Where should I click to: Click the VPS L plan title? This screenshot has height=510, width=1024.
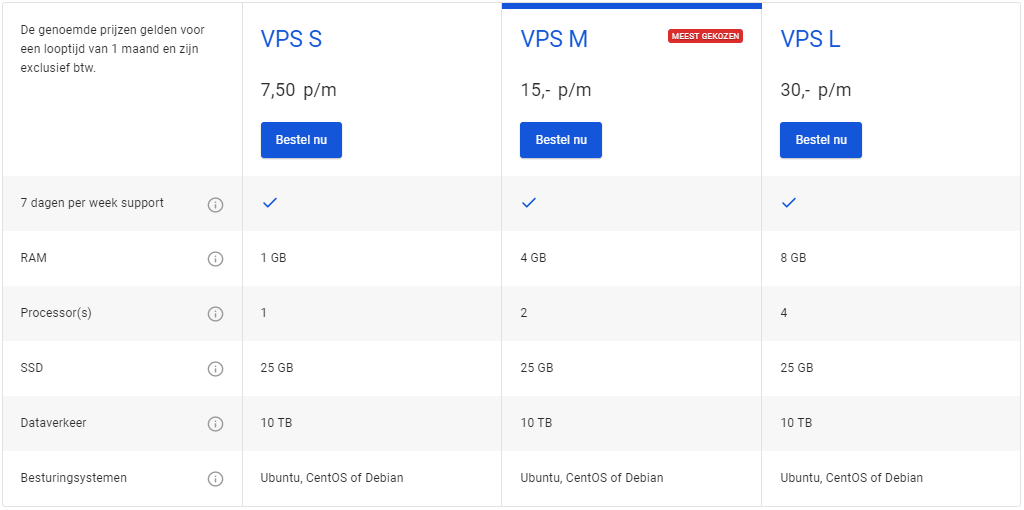[810, 39]
